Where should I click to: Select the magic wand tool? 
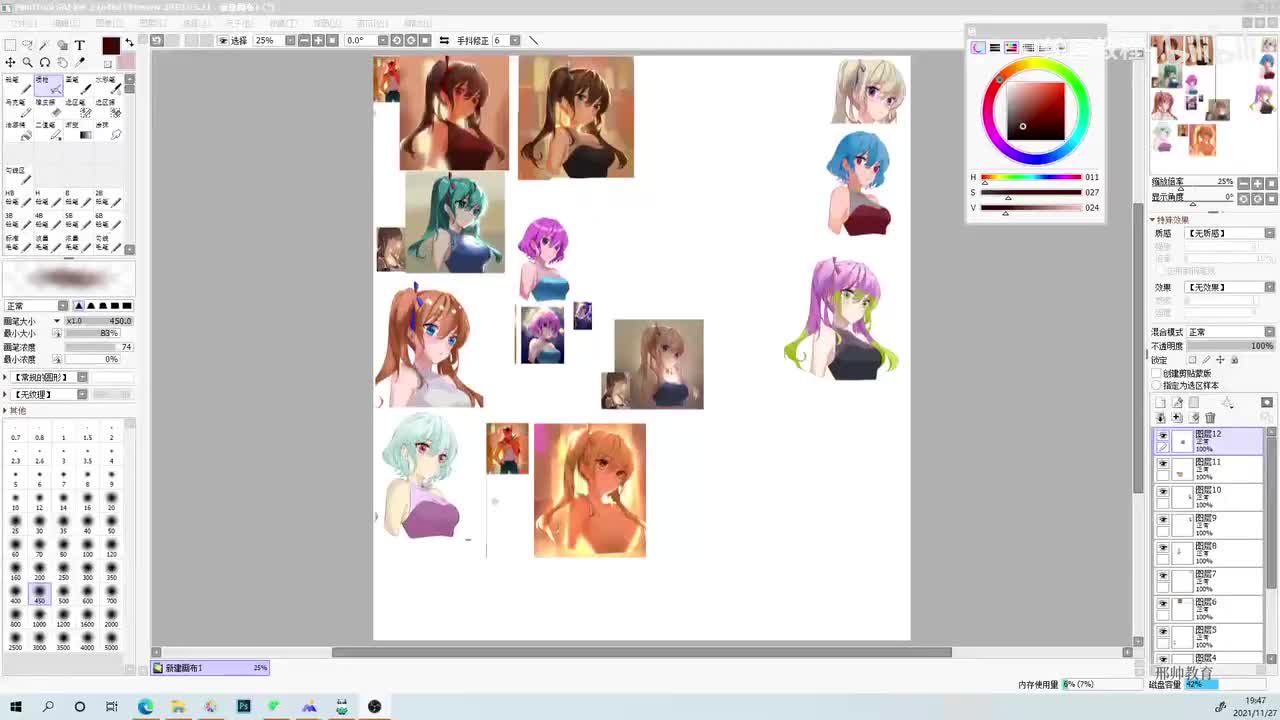[45, 45]
